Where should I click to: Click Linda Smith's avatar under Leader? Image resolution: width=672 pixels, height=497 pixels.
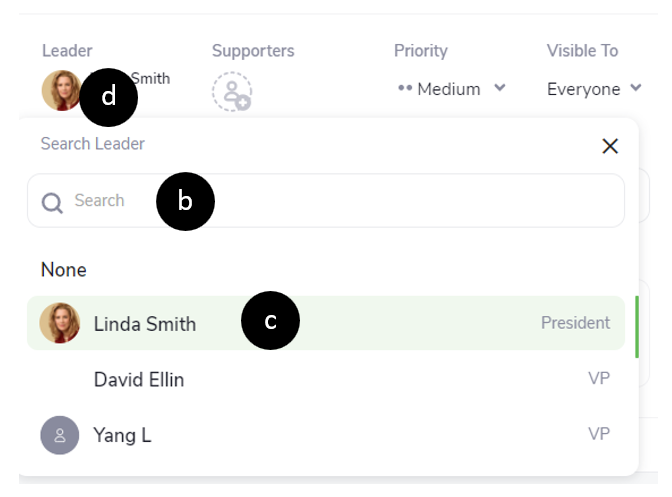[x=62, y=90]
